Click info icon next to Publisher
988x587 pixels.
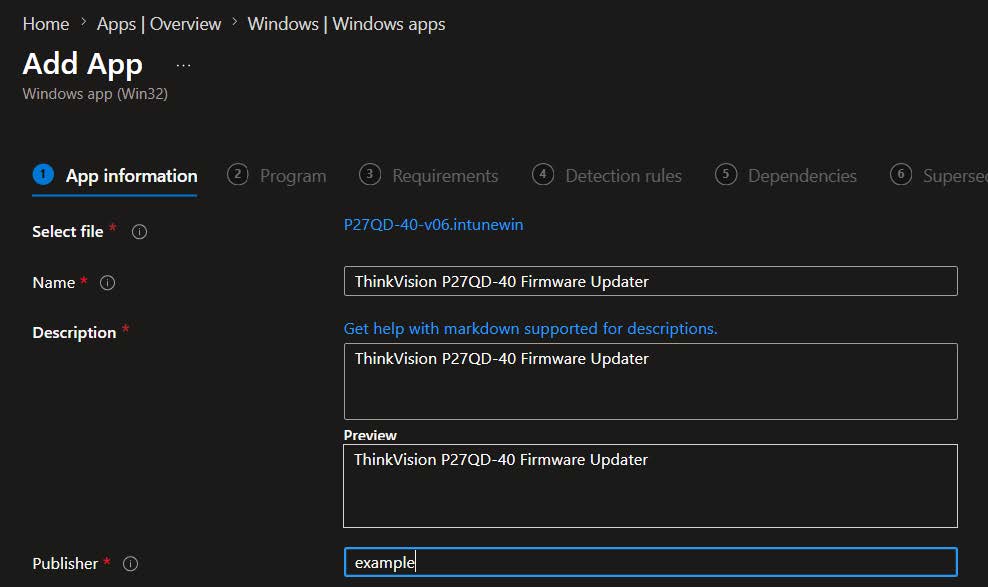[x=130, y=564]
